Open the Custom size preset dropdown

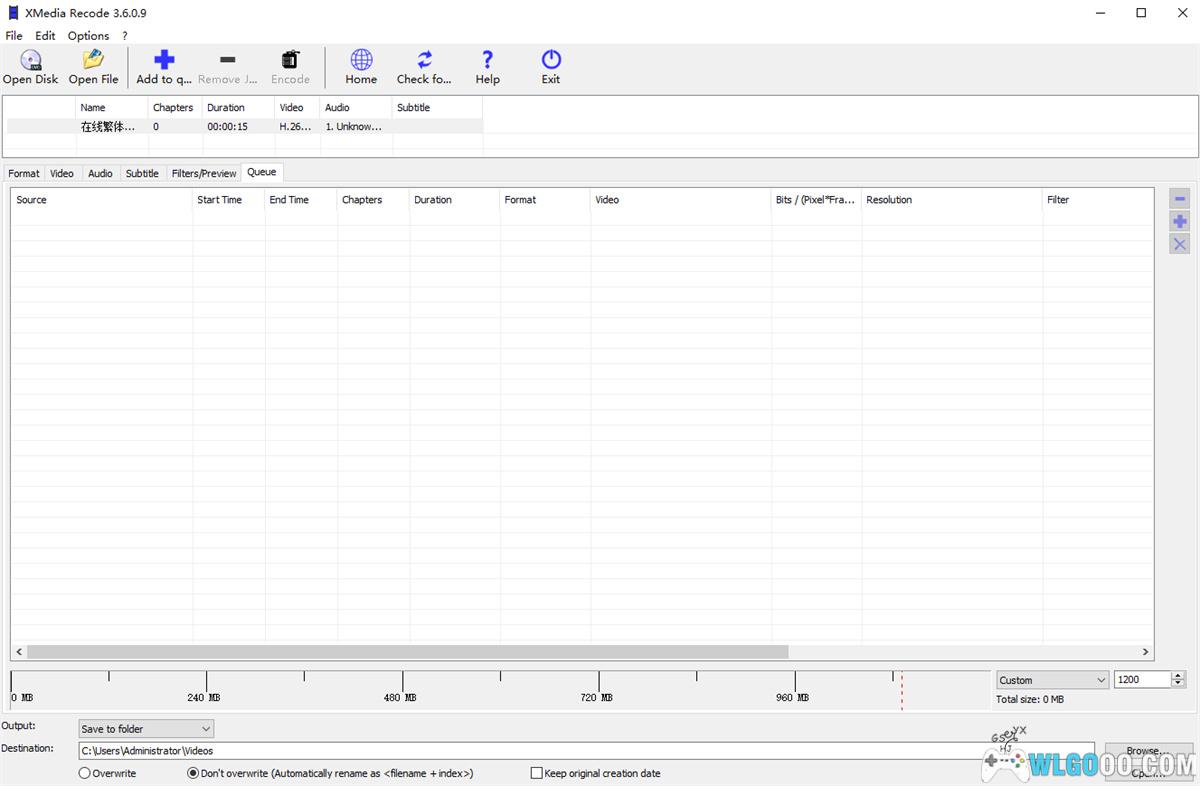point(1052,680)
